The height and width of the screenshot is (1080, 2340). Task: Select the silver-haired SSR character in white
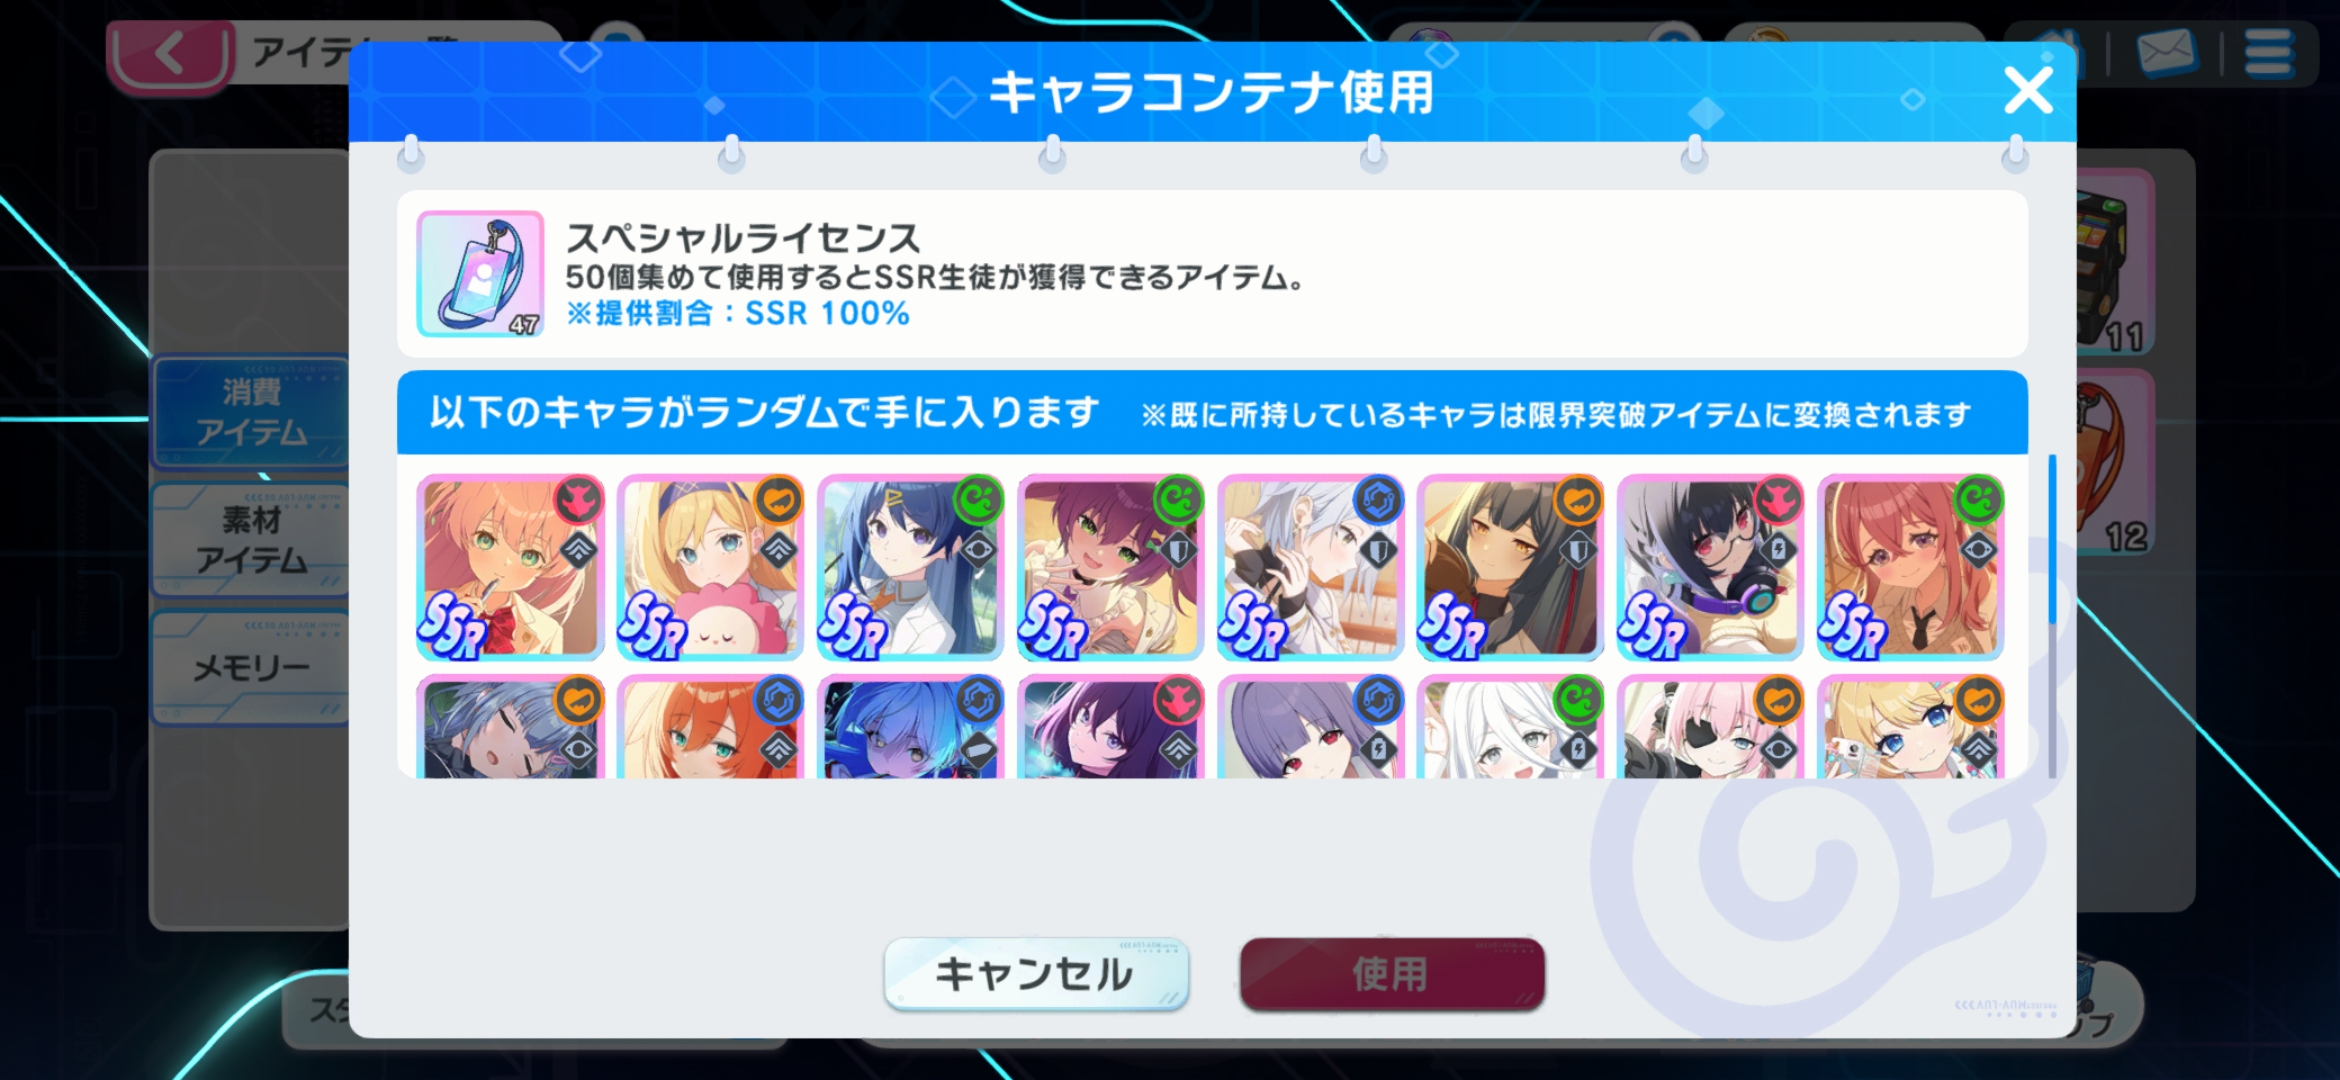(x=1310, y=567)
